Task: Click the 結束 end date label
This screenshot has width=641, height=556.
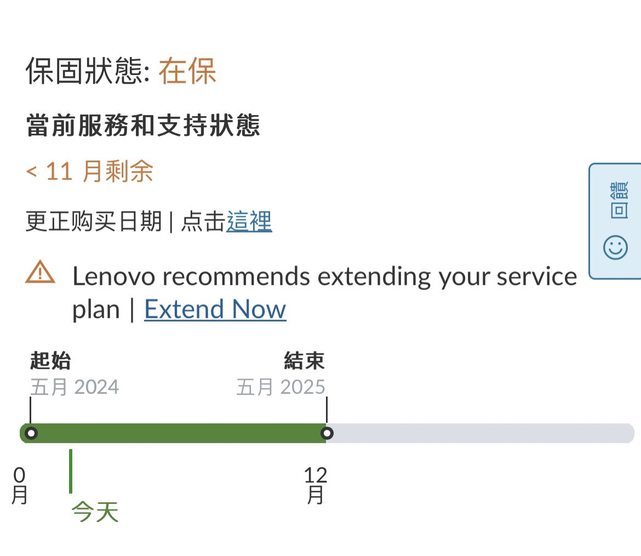Action: click(305, 362)
